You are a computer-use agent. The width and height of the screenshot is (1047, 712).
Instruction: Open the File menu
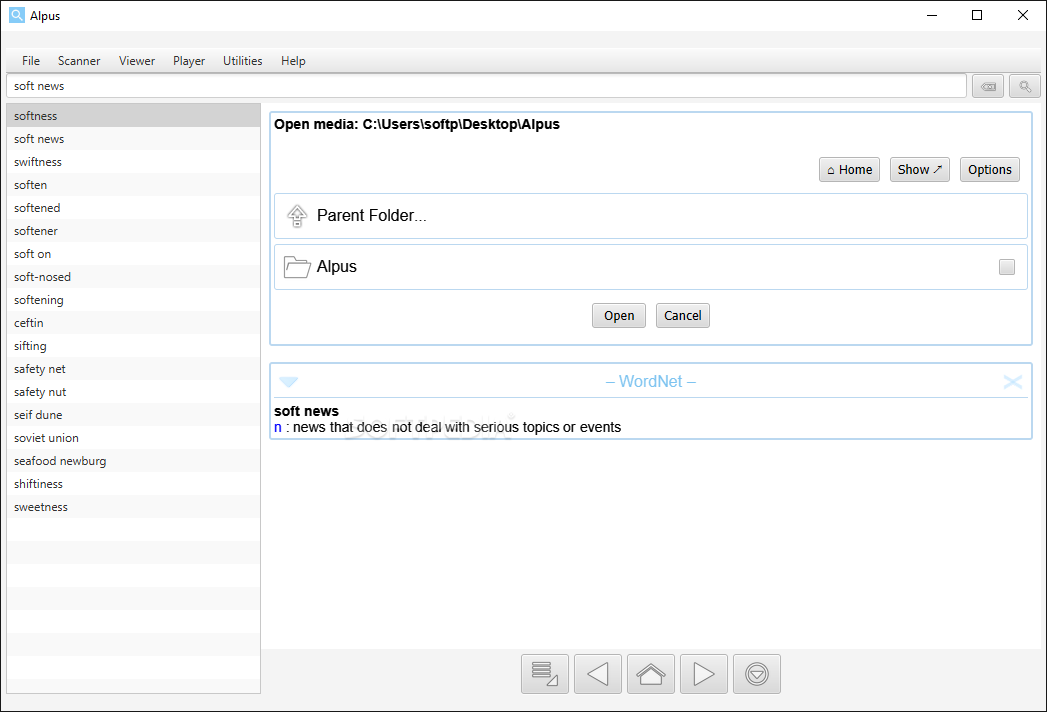pos(31,61)
